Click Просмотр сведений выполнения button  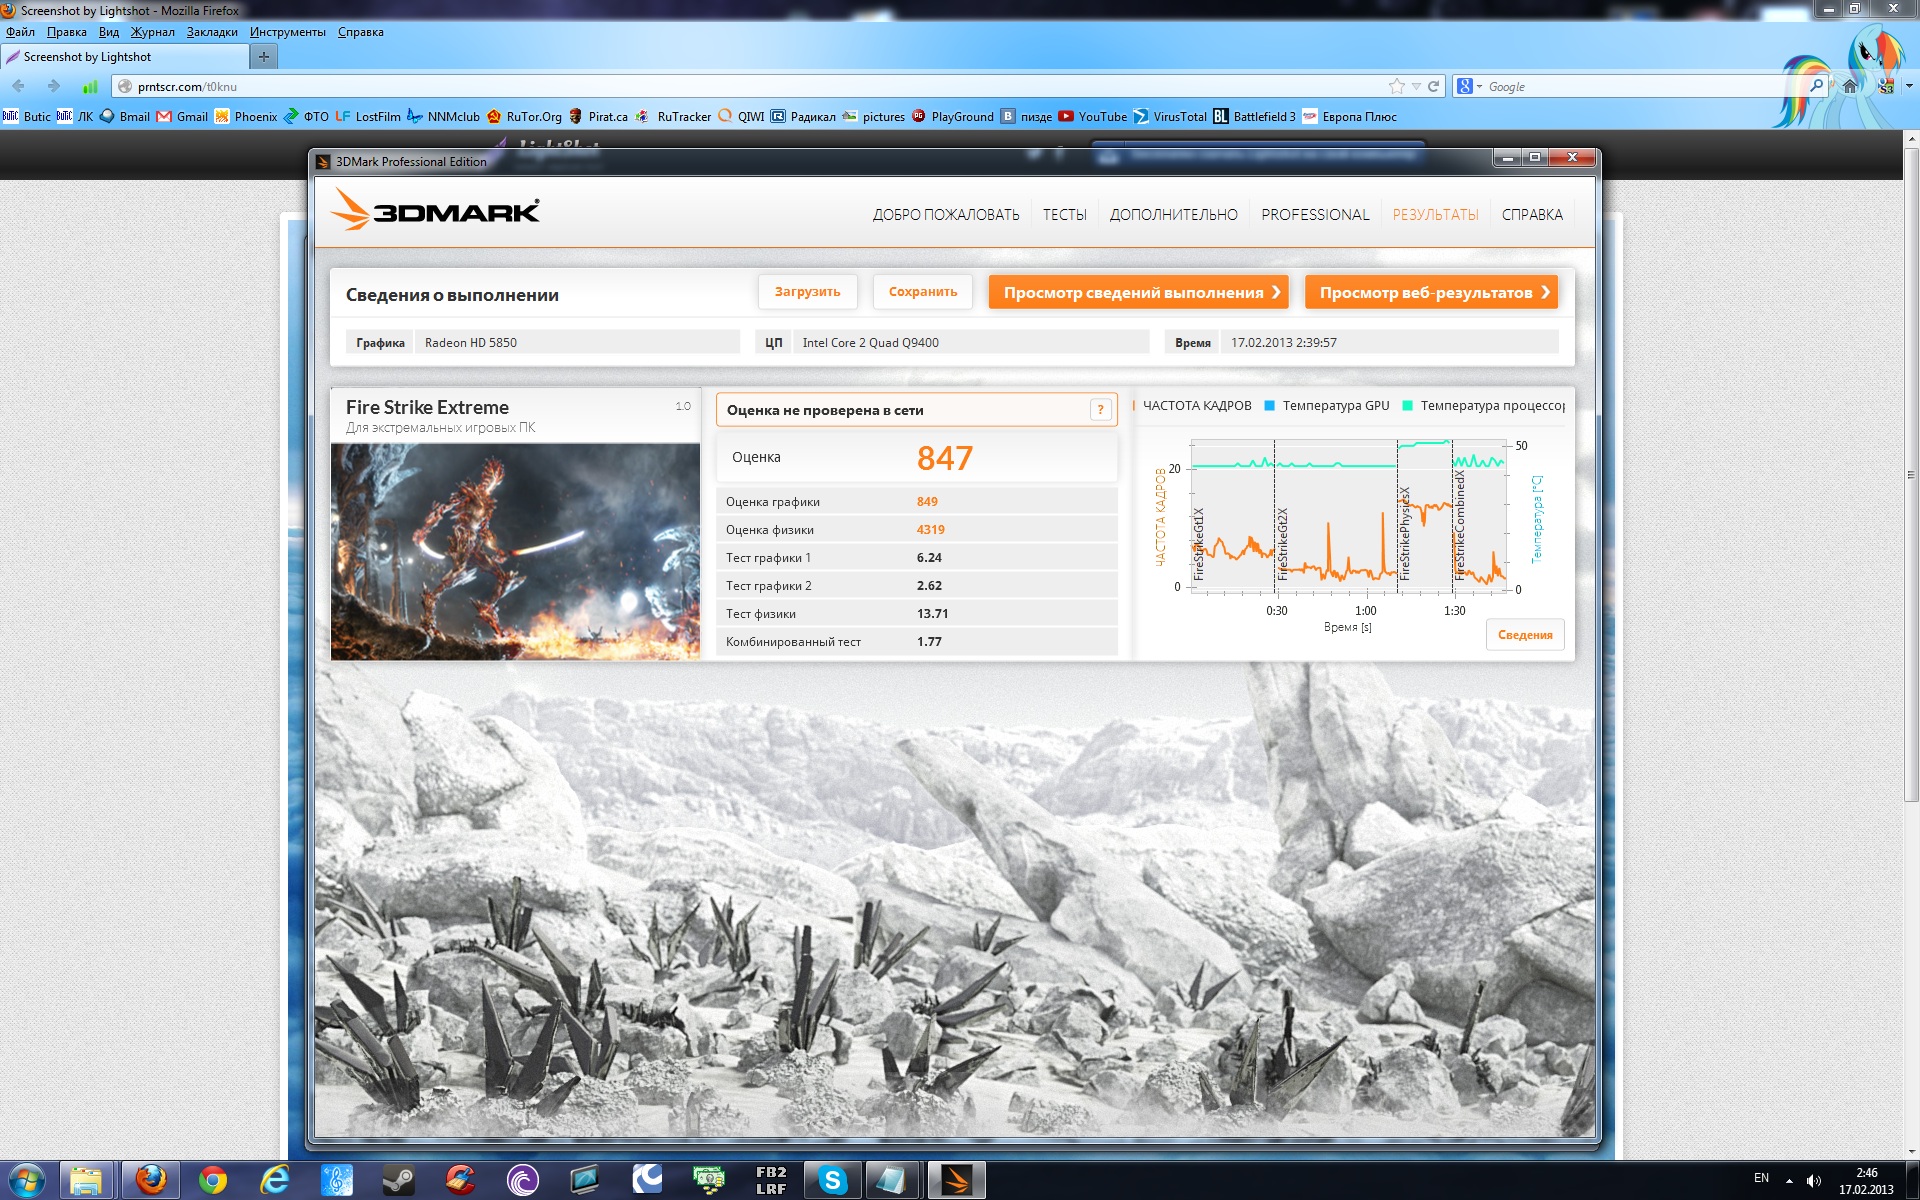1138,292
